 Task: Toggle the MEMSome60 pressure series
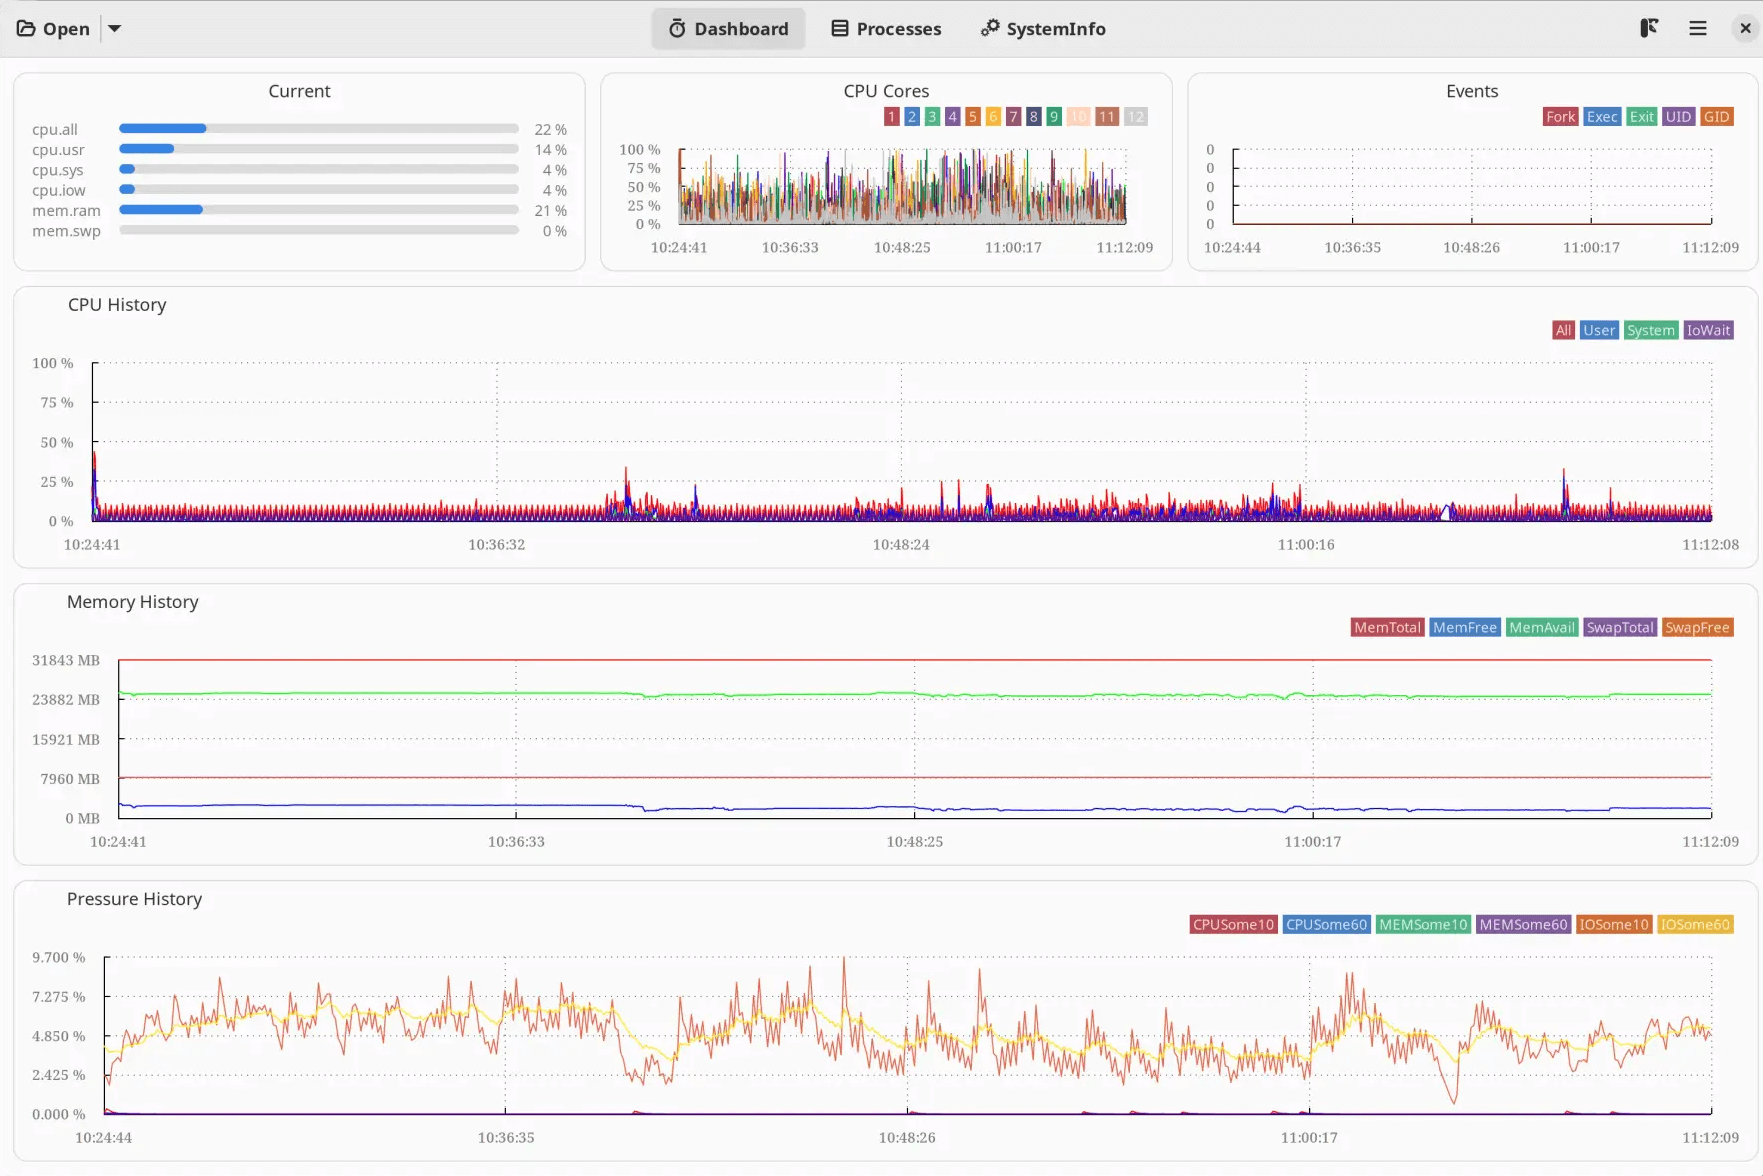[1524, 925]
